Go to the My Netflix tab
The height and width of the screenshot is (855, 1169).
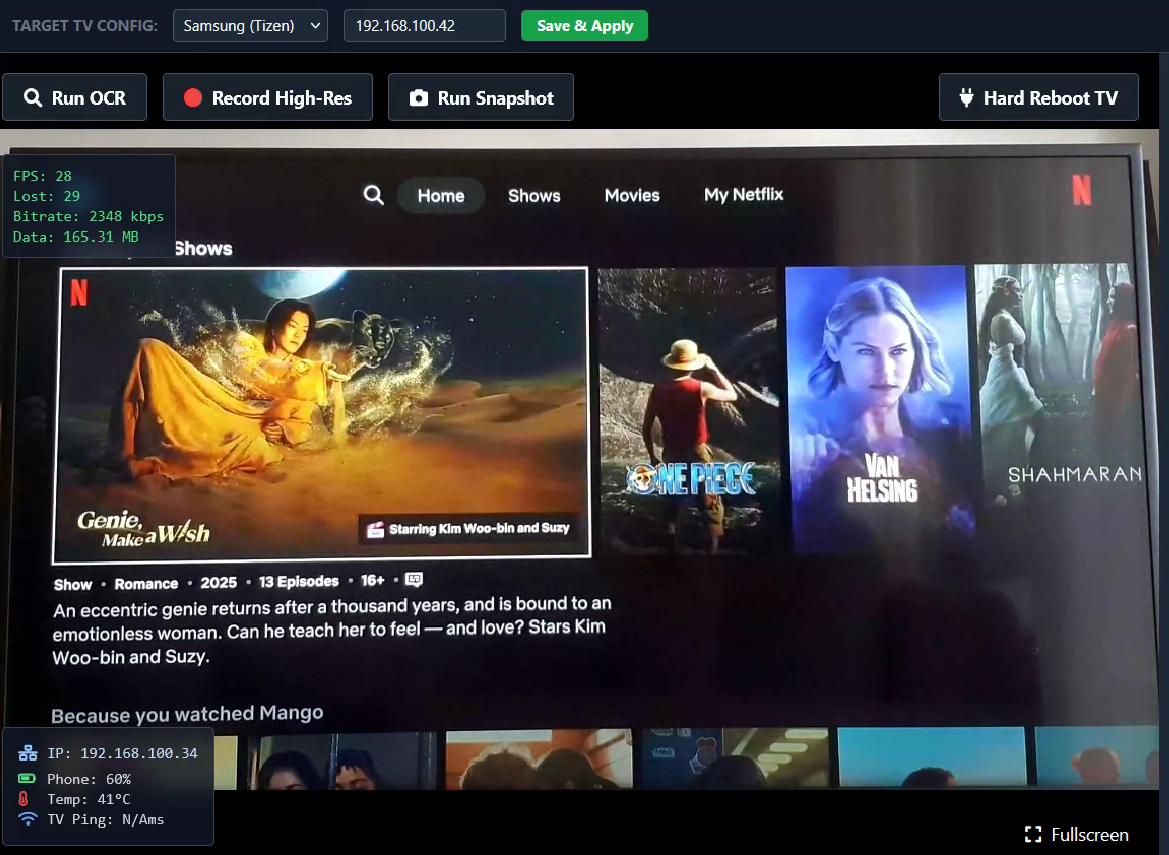click(x=743, y=195)
